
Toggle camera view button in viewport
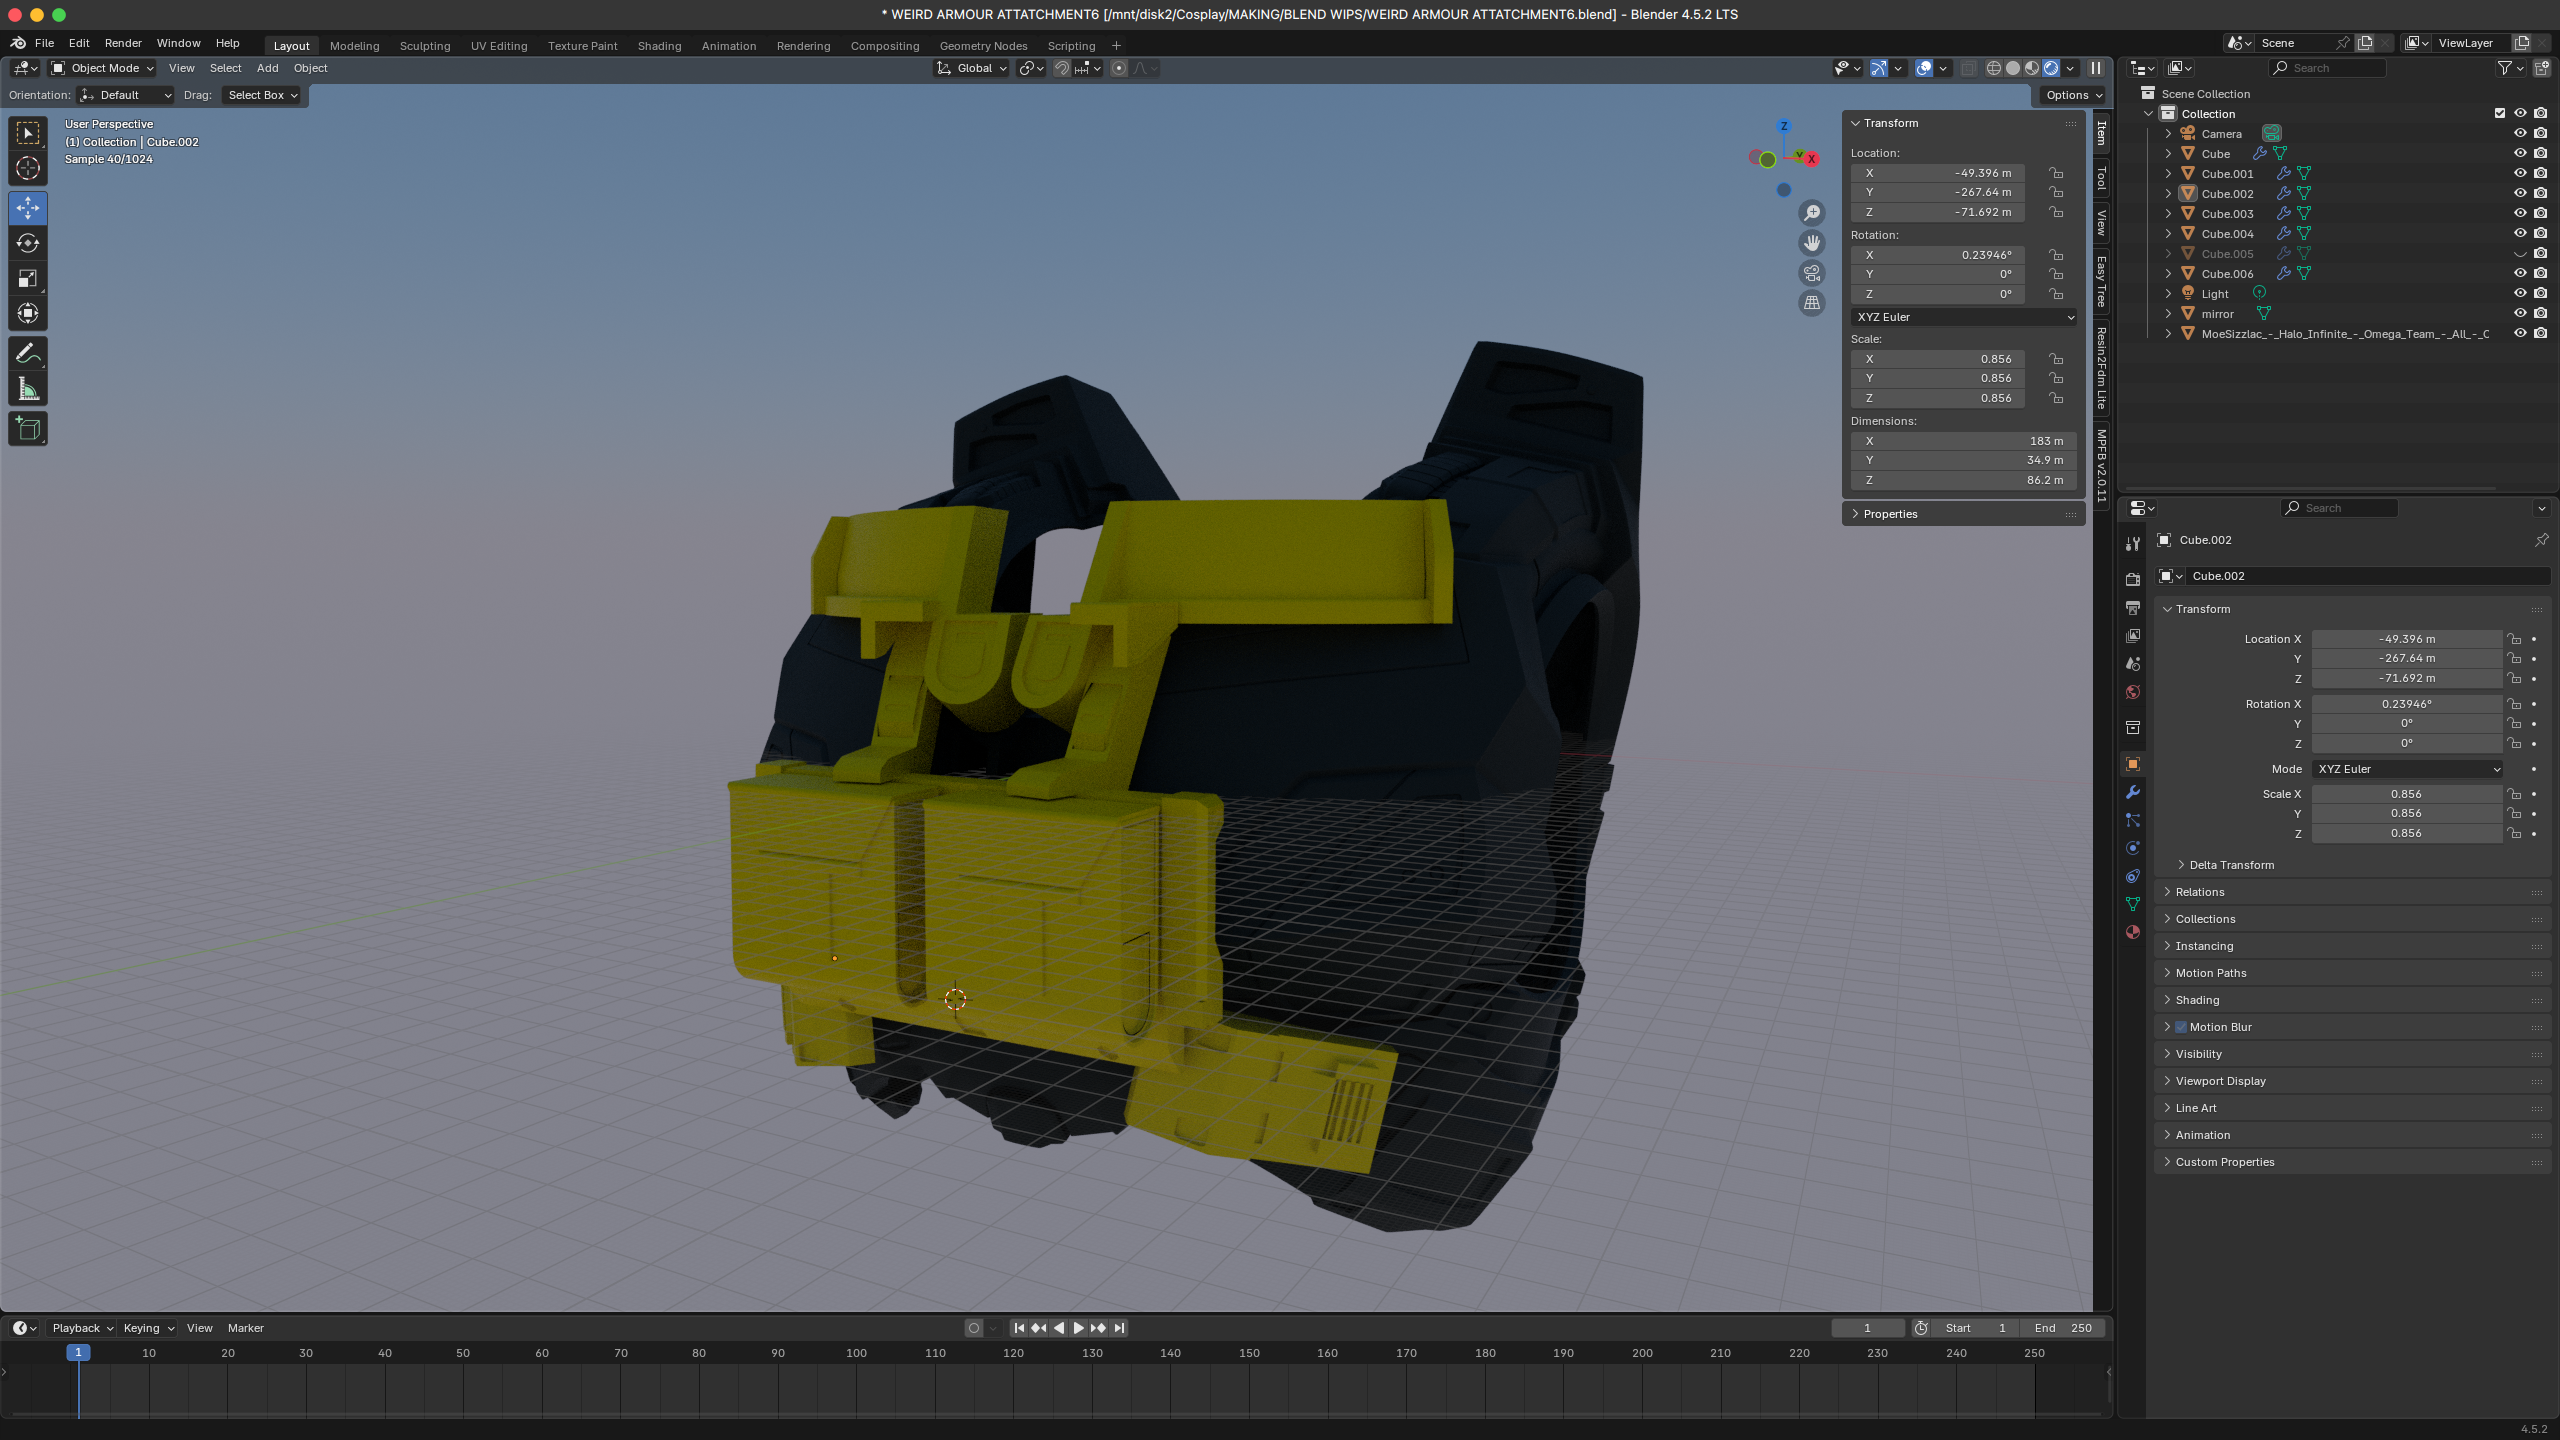1812,273
